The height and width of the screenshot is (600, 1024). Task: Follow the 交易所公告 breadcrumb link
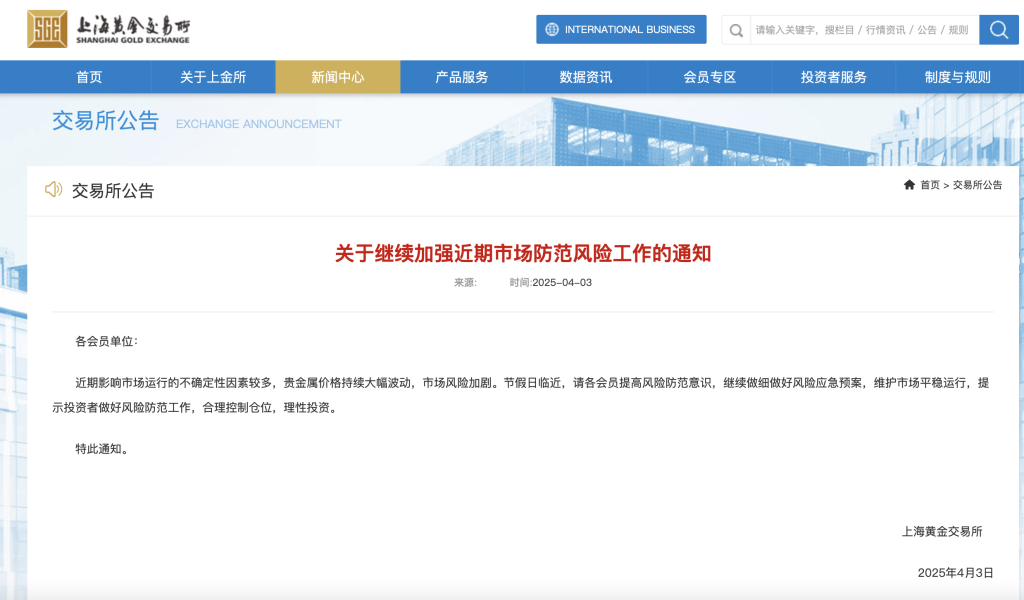tap(977, 185)
